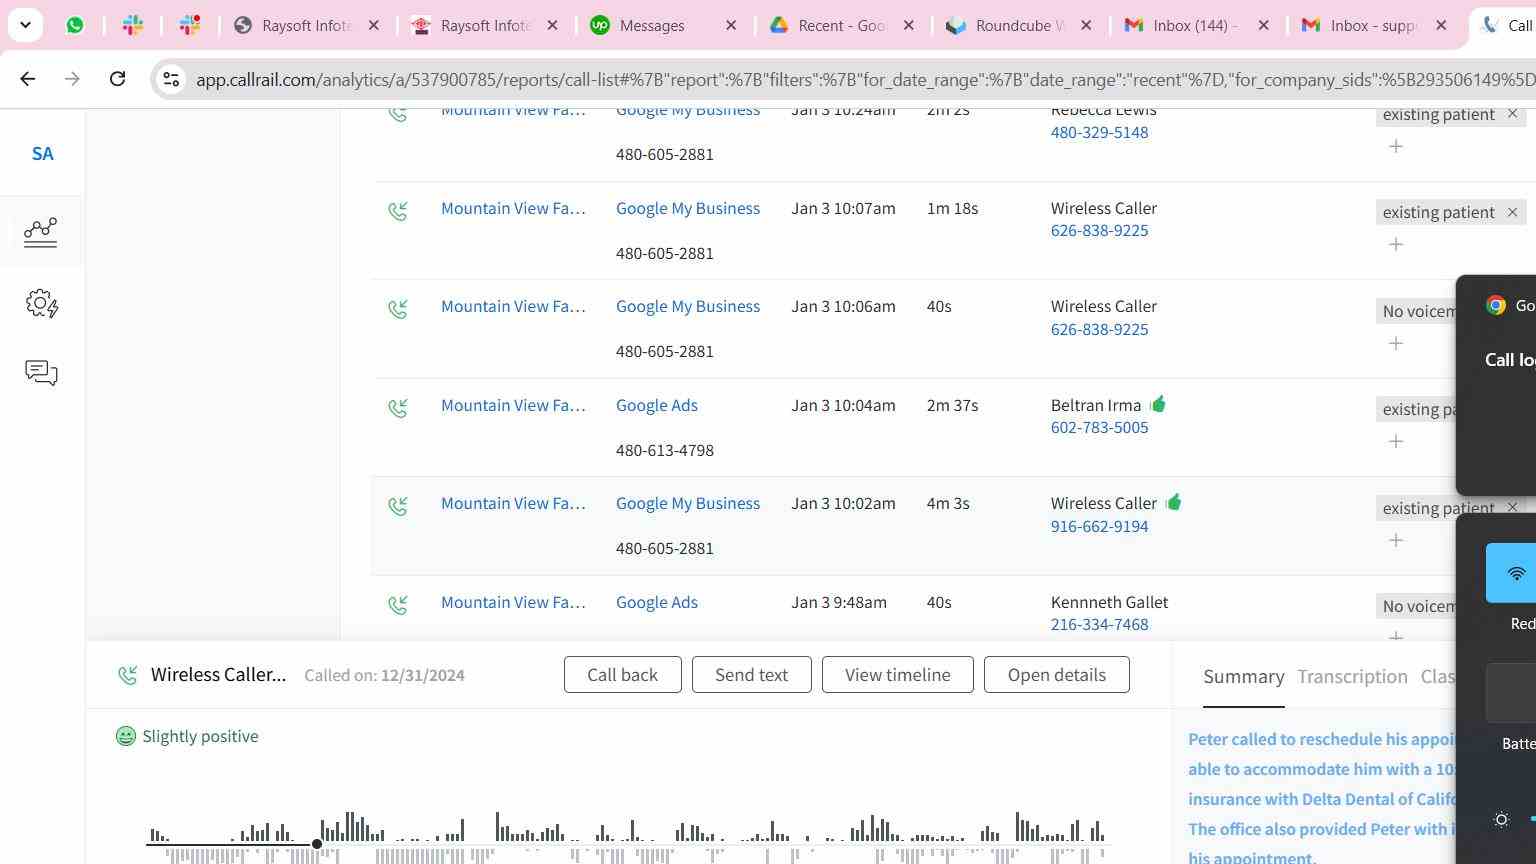Open Google My Business source for 10:06am call
The image size is (1536, 864).
(688, 306)
